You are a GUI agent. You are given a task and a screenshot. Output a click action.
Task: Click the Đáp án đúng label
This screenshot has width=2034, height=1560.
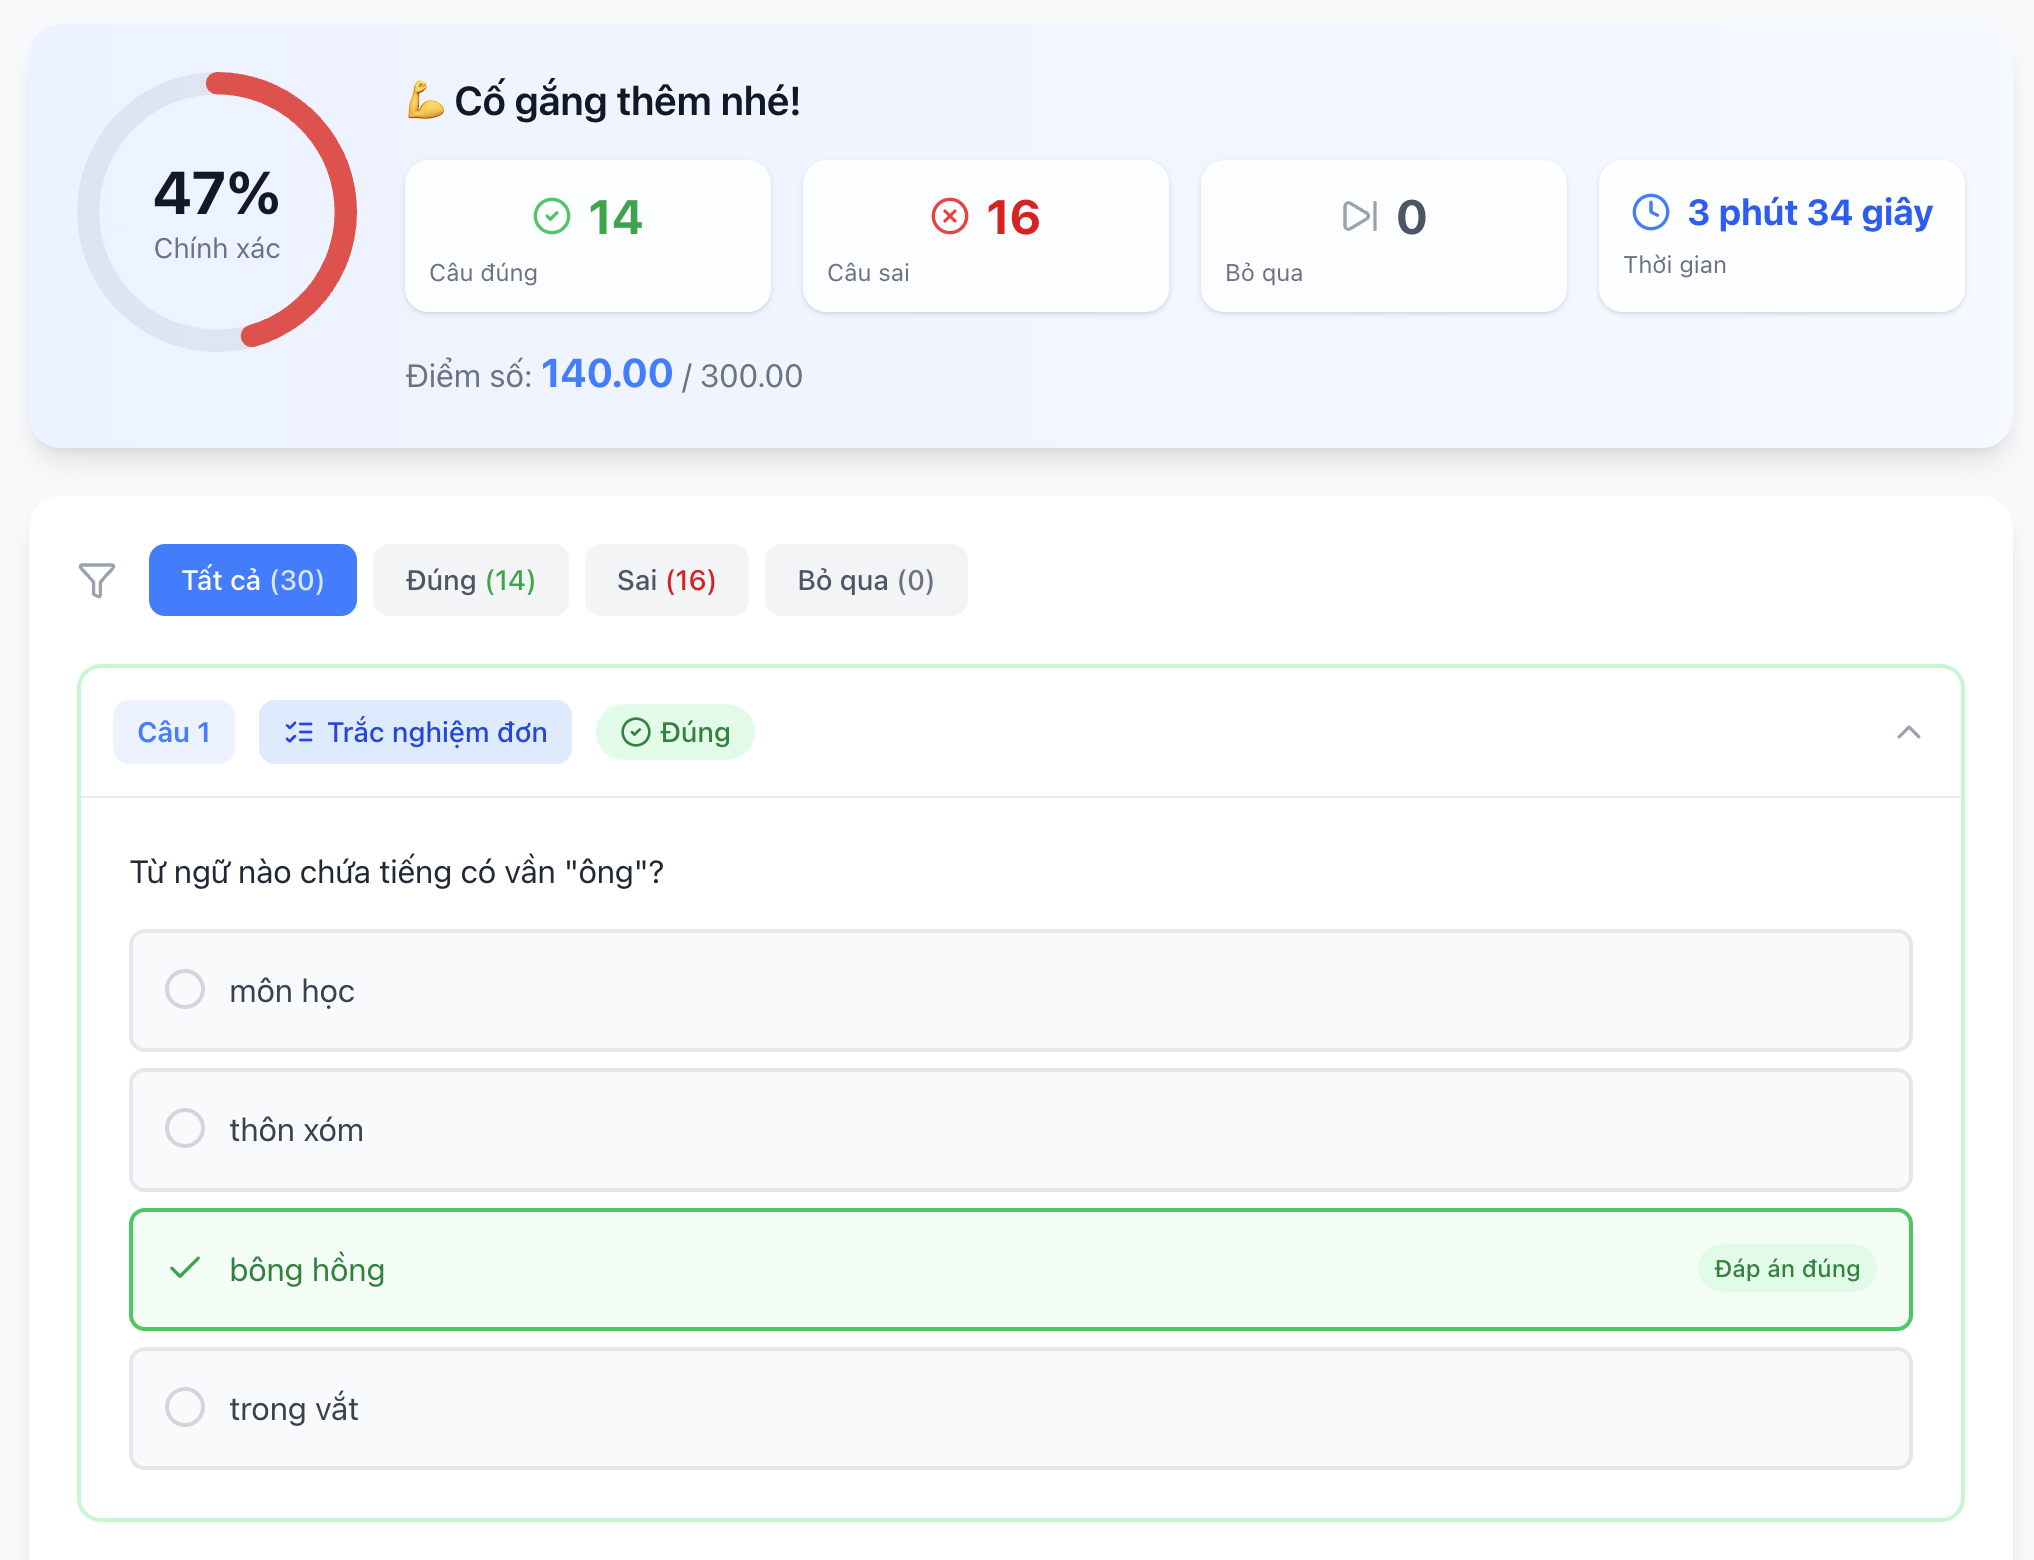pyautogui.click(x=1786, y=1269)
